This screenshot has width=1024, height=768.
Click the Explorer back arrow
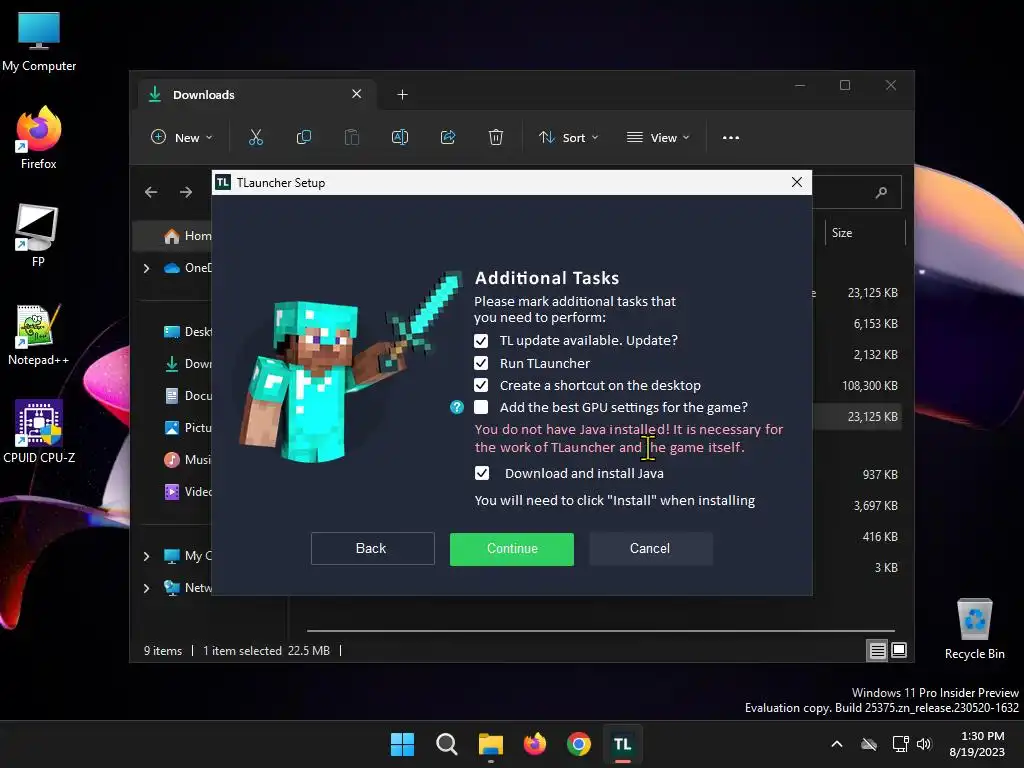coord(151,192)
